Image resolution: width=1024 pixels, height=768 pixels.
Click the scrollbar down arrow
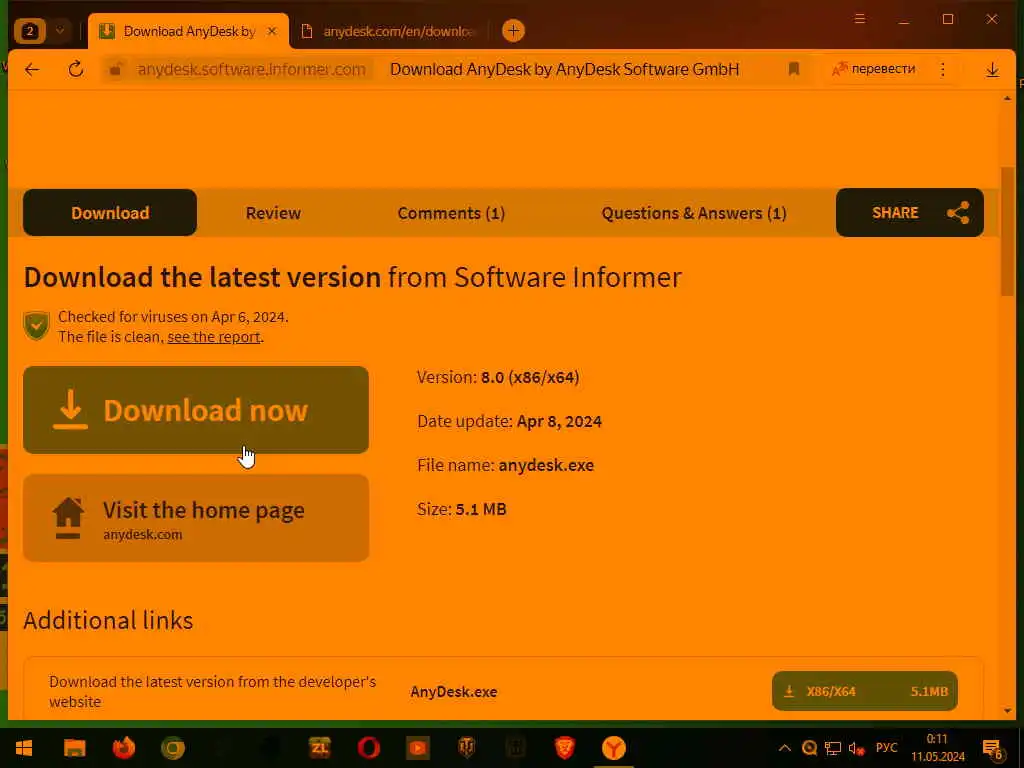click(x=1007, y=711)
